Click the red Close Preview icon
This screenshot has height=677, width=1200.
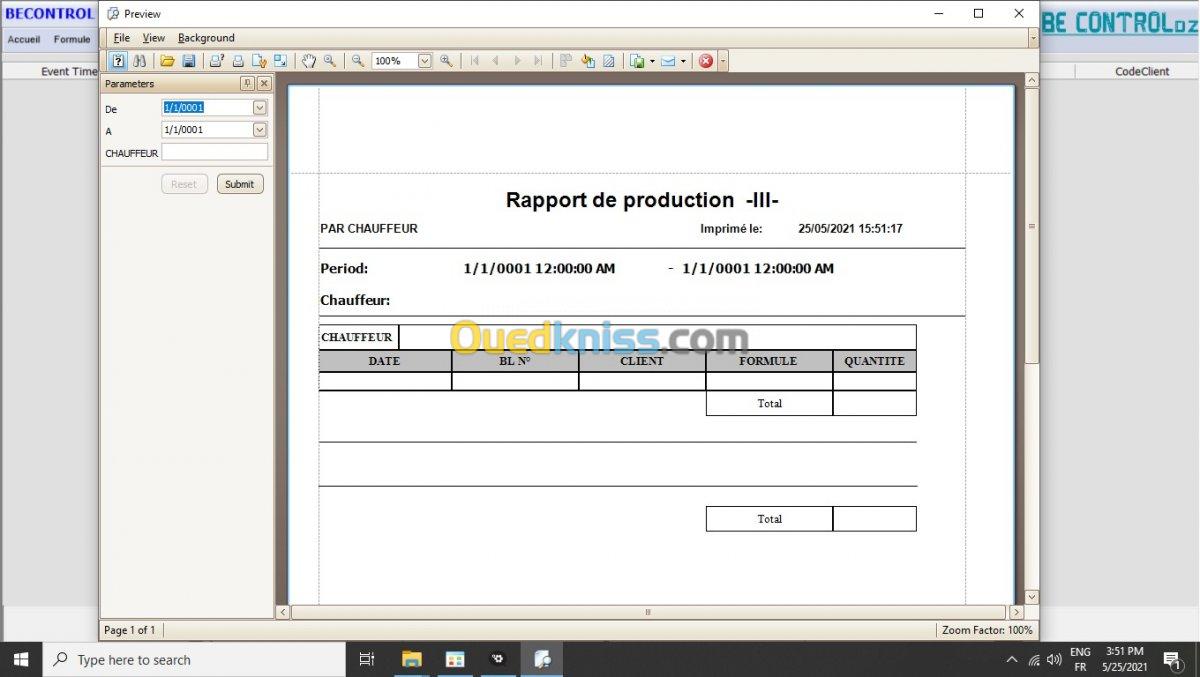pos(706,61)
